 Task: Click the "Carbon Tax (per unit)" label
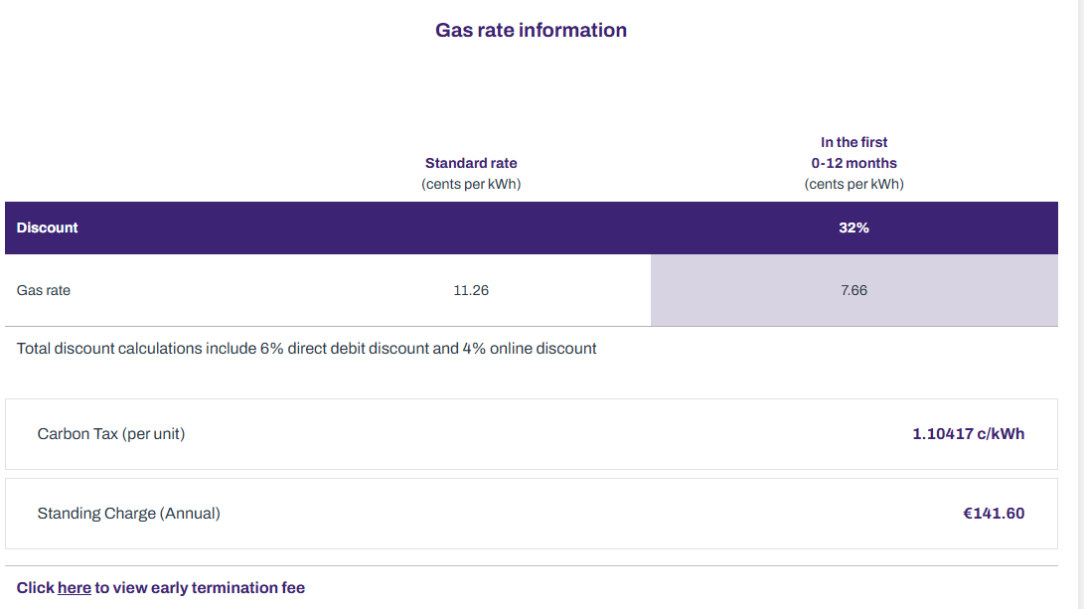coord(111,434)
